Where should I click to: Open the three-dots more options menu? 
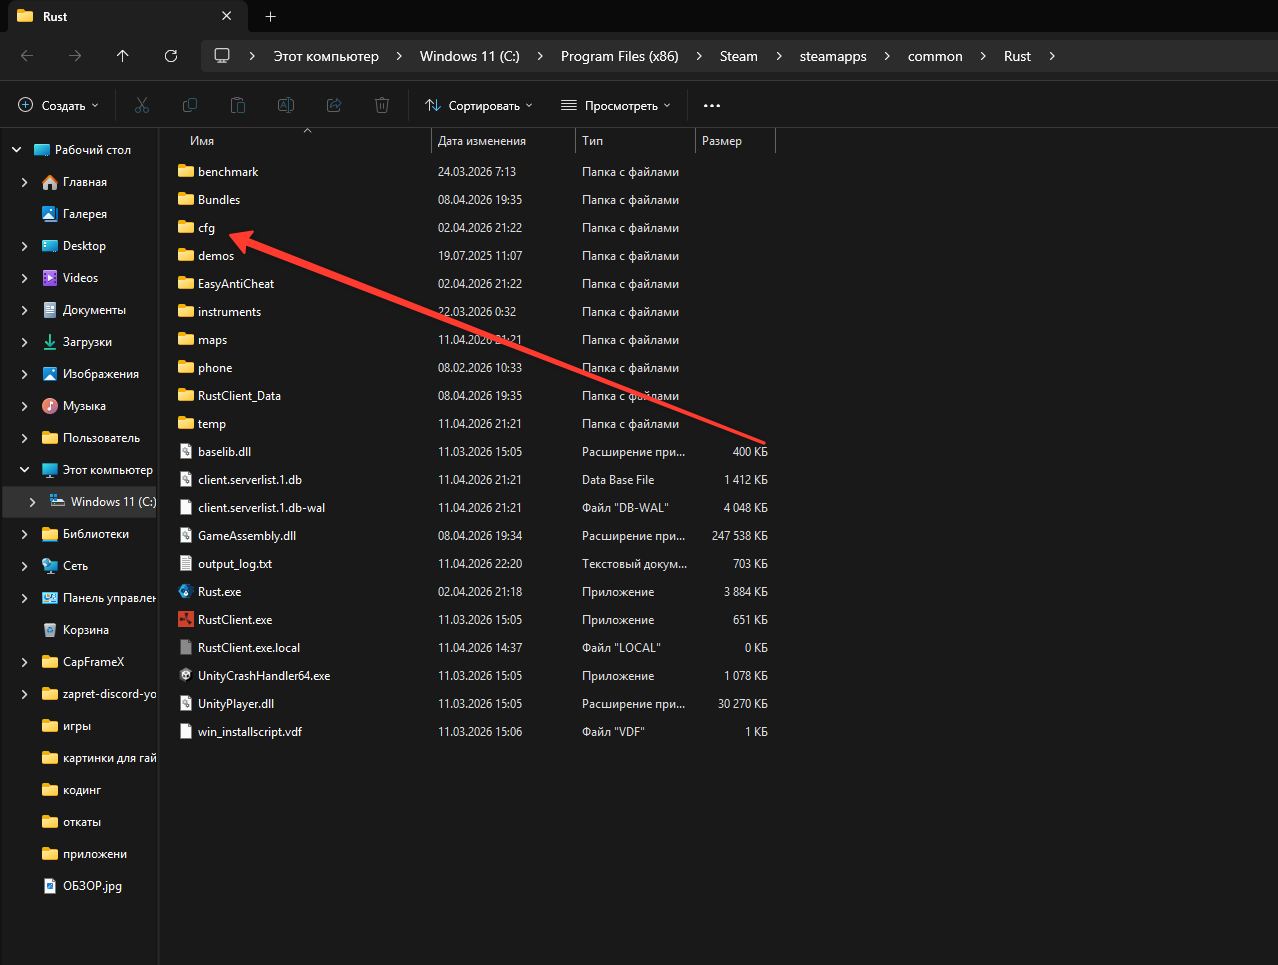(712, 105)
